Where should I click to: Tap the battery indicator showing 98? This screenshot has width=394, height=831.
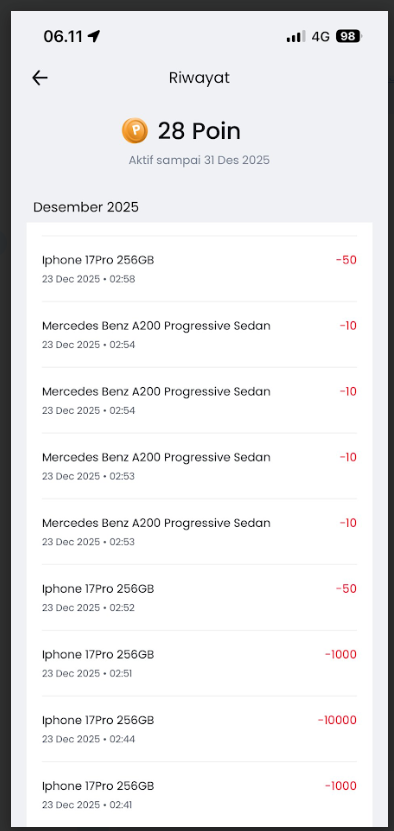[x=349, y=36]
